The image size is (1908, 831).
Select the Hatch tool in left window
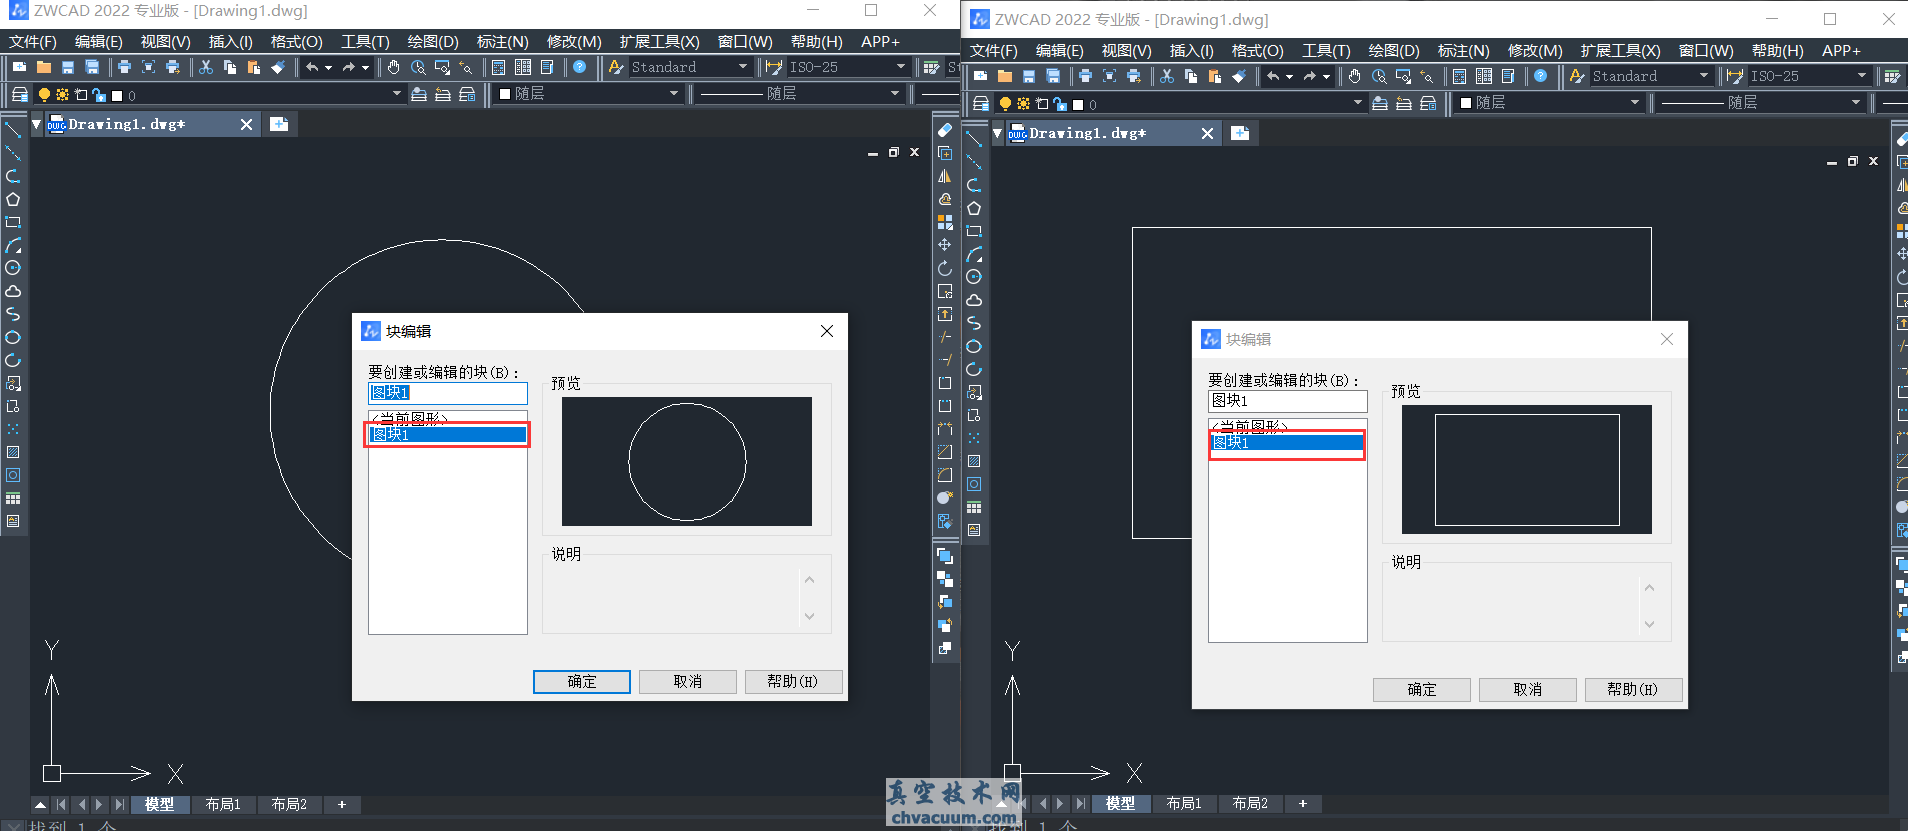pyautogui.click(x=13, y=452)
